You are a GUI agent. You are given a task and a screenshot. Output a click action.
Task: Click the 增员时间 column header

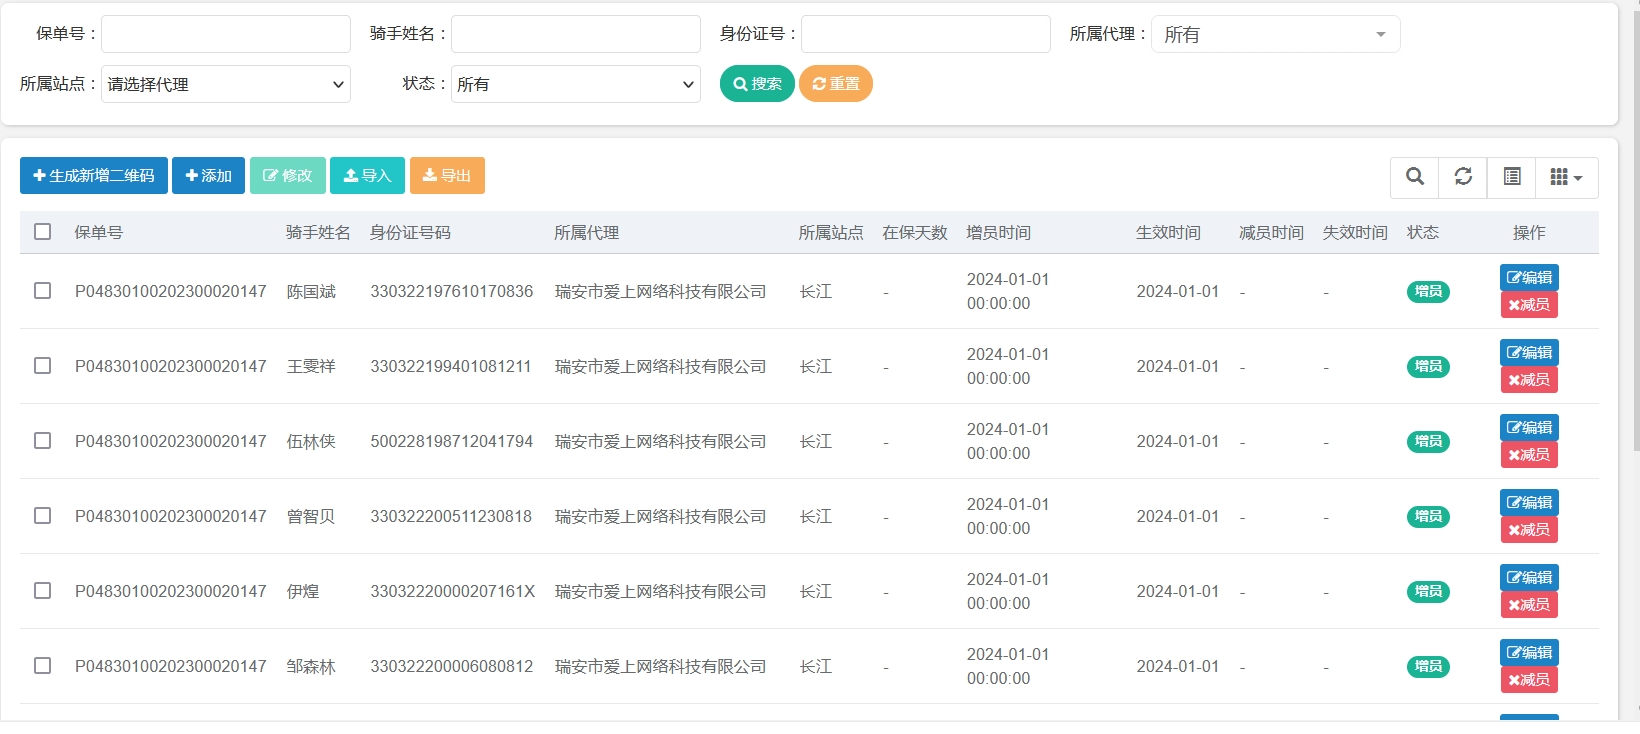(999, 232)
